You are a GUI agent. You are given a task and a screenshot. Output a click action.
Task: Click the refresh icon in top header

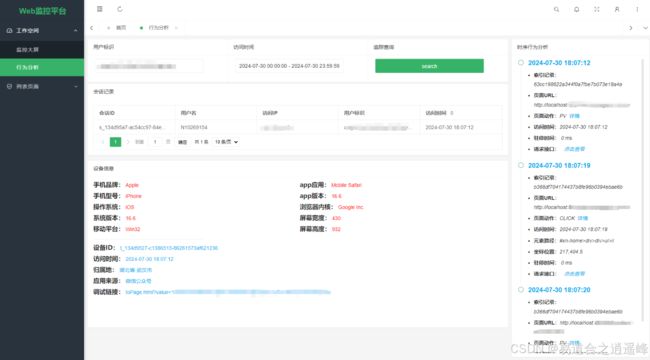[120, 9]
